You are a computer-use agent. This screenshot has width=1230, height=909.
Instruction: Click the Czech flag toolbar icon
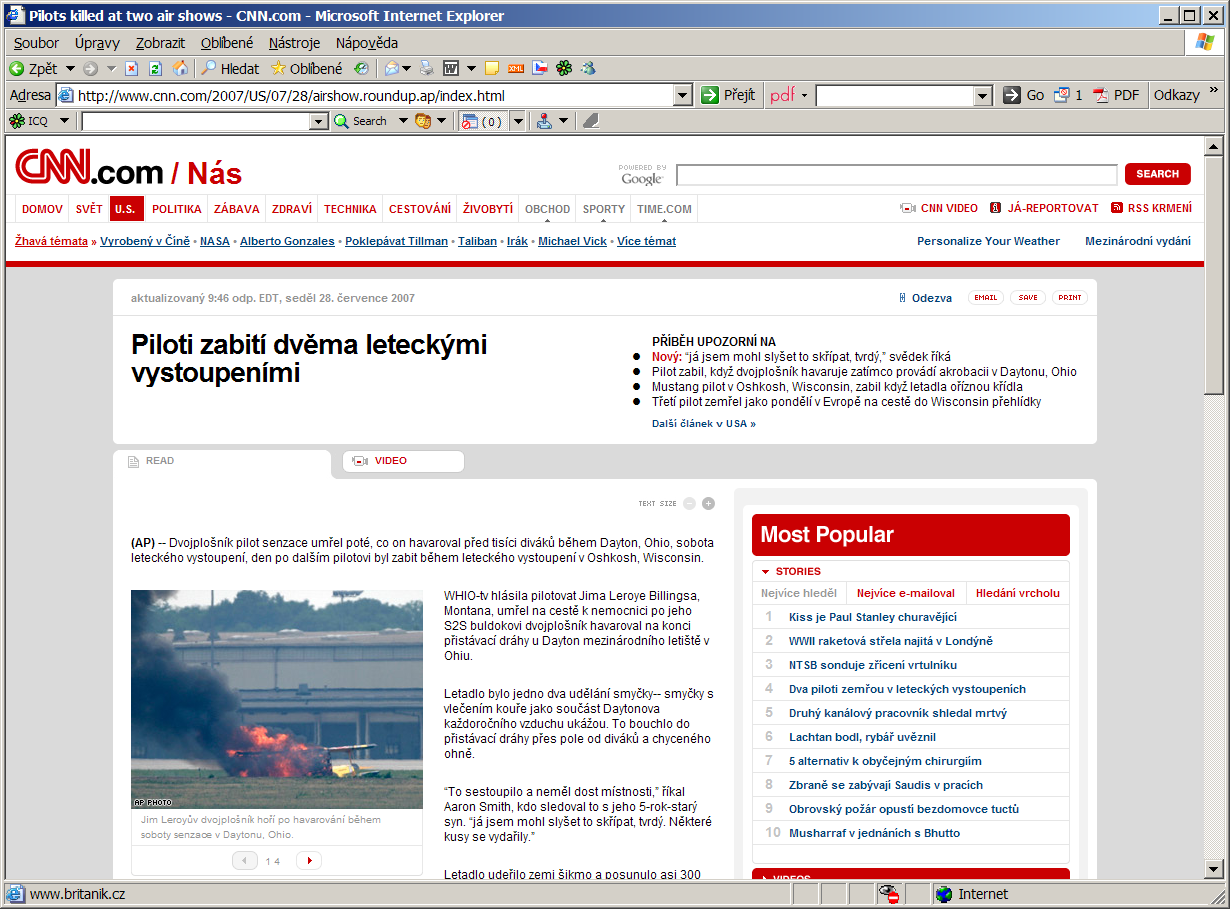click(540, 69)
